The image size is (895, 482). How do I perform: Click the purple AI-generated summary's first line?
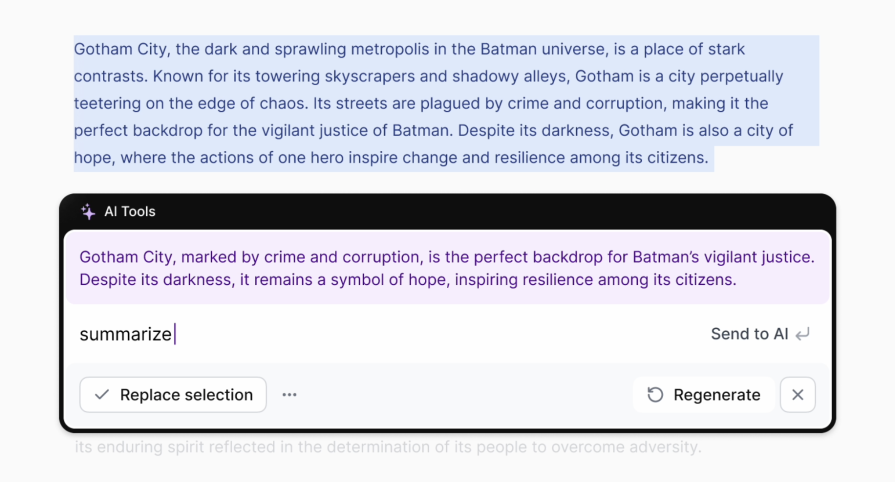446,257
